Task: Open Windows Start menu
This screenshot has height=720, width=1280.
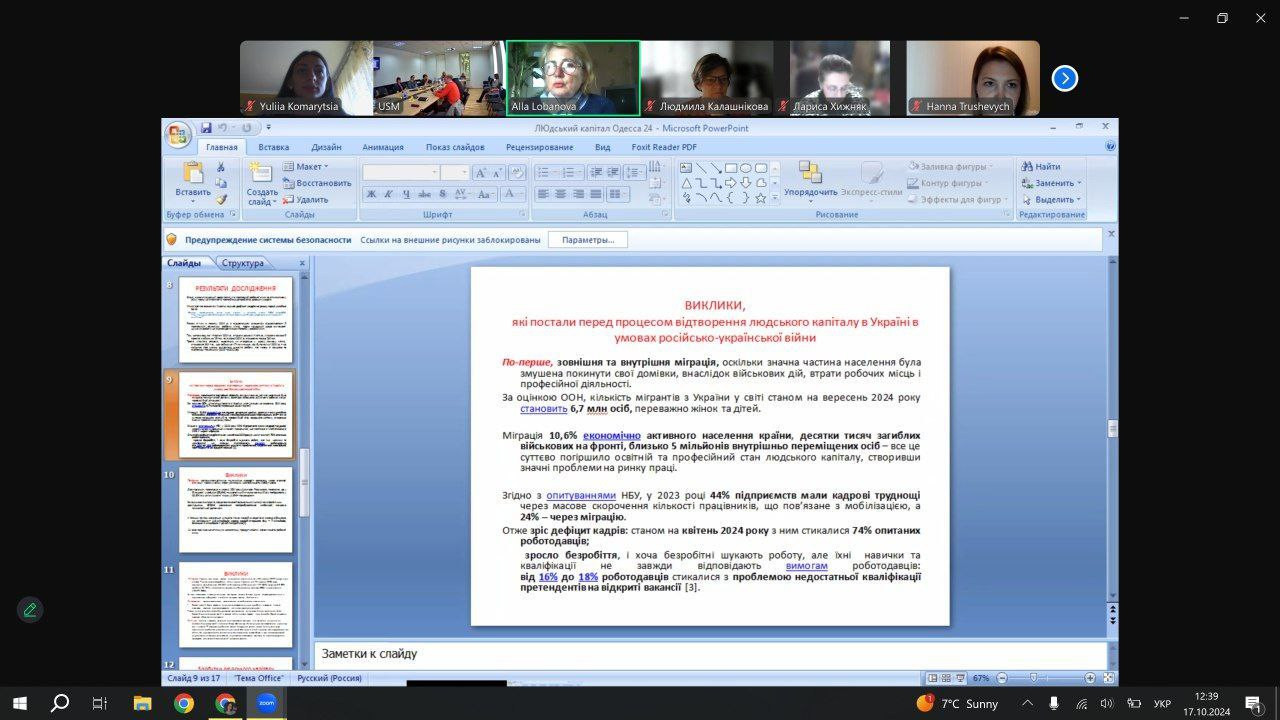Action: (20, 703)
